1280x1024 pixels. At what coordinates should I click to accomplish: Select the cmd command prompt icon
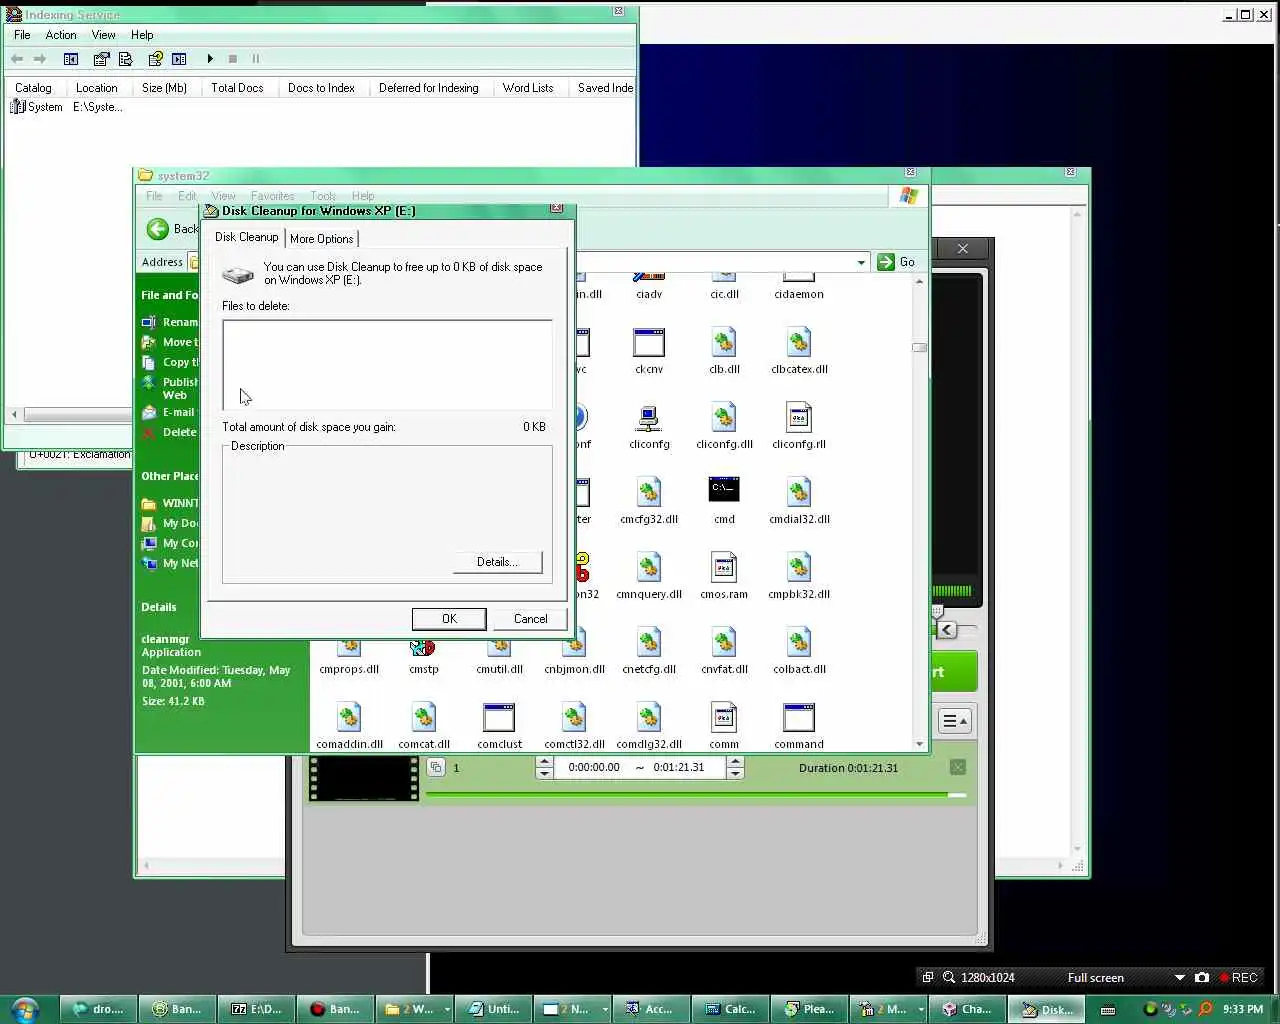[724, 490]
